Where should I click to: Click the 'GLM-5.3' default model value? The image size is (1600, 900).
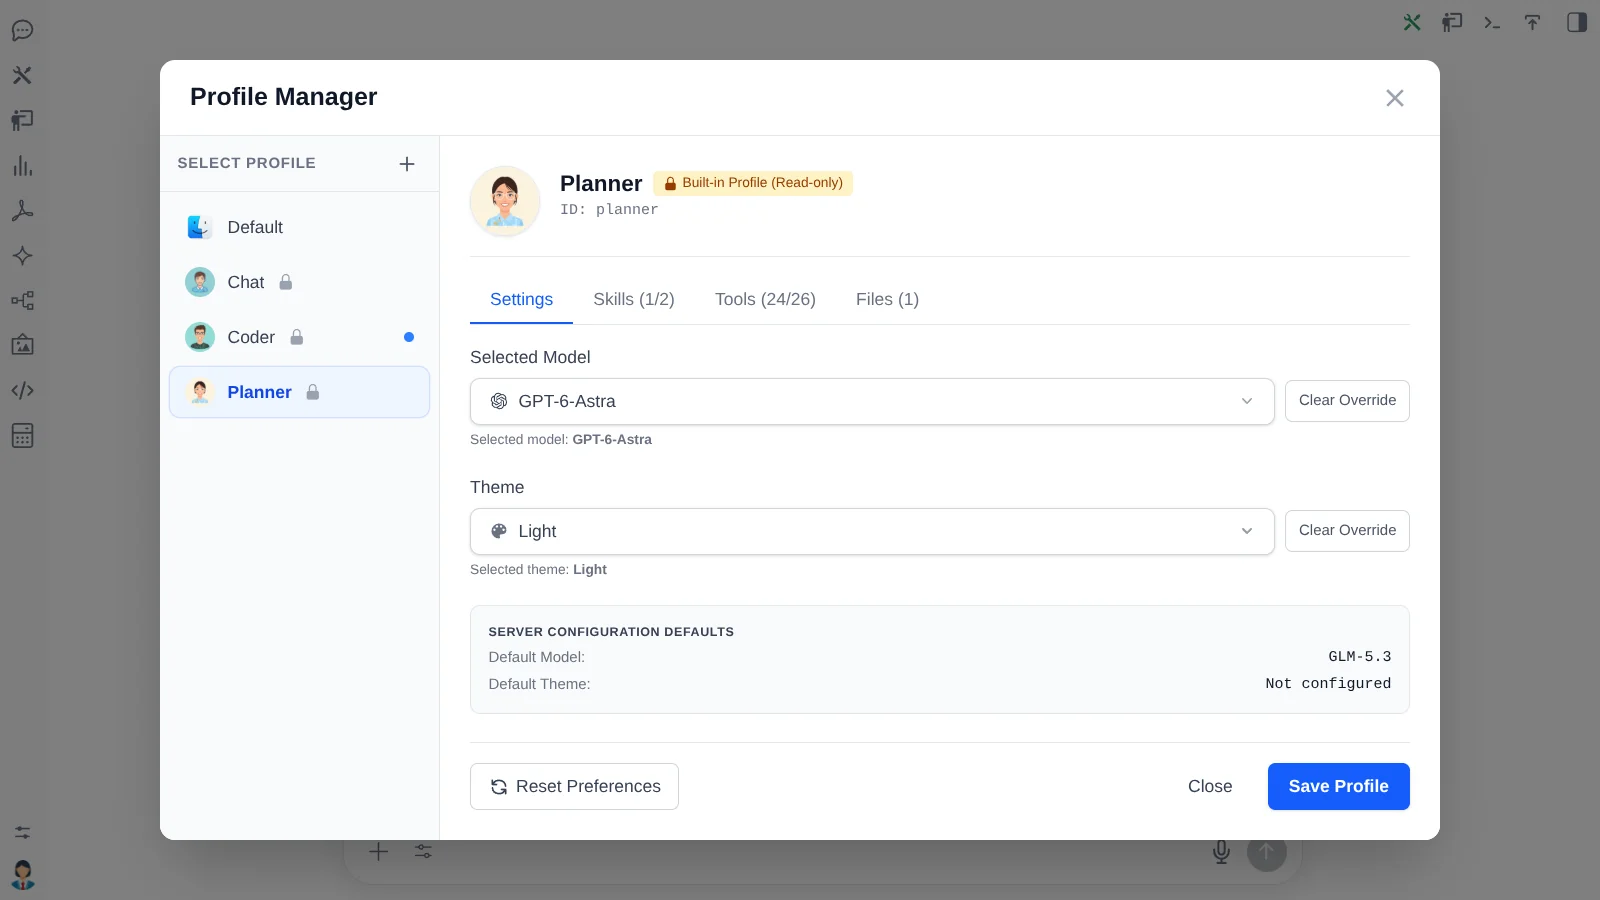coord(1359,657)
